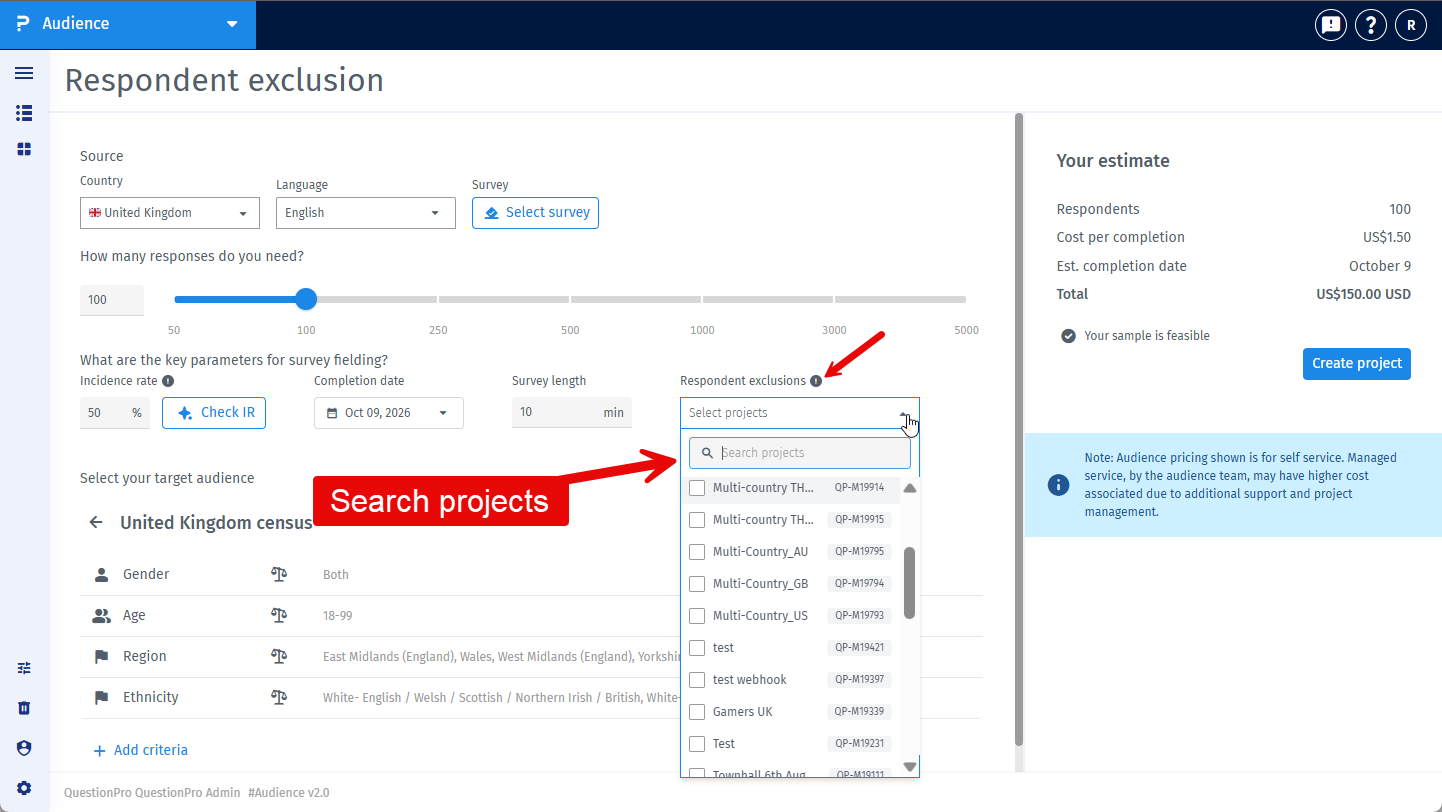
Task: Open the help question mark icon
Action: 1370,25
